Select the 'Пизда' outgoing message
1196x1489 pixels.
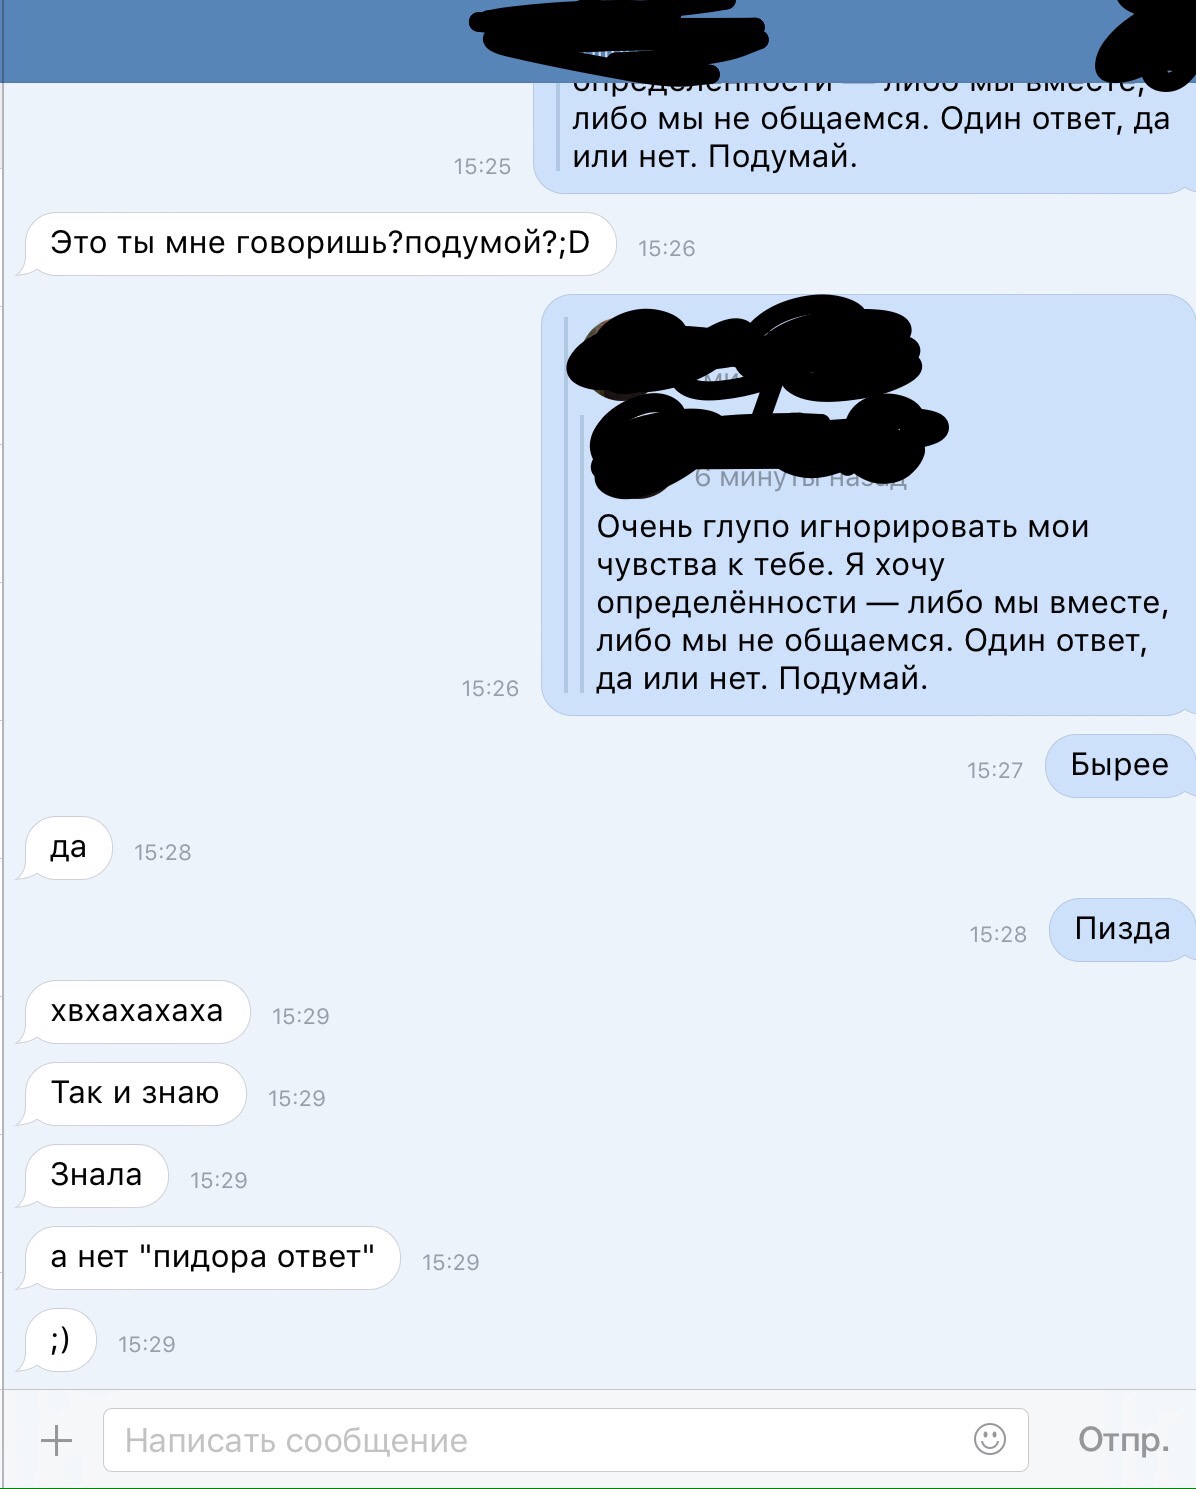pyautogui.click(x=1122, y=930)
